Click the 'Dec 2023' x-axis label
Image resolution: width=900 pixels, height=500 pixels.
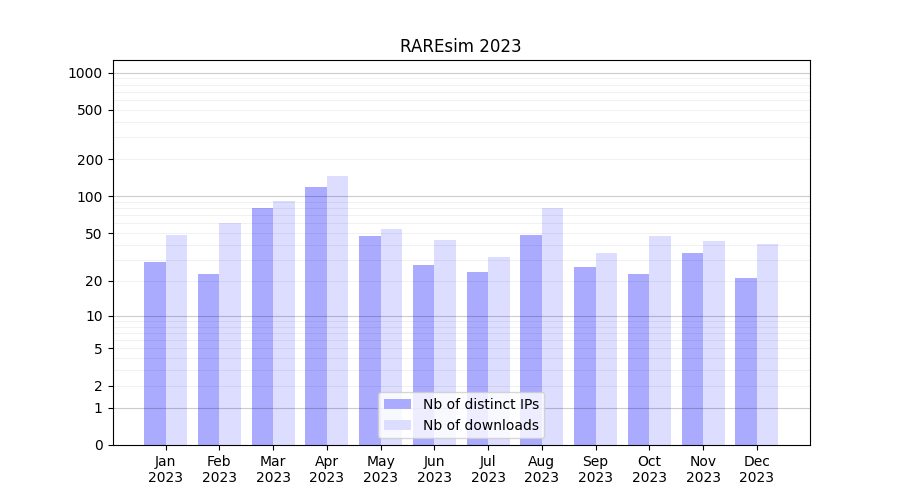[756, 469]
